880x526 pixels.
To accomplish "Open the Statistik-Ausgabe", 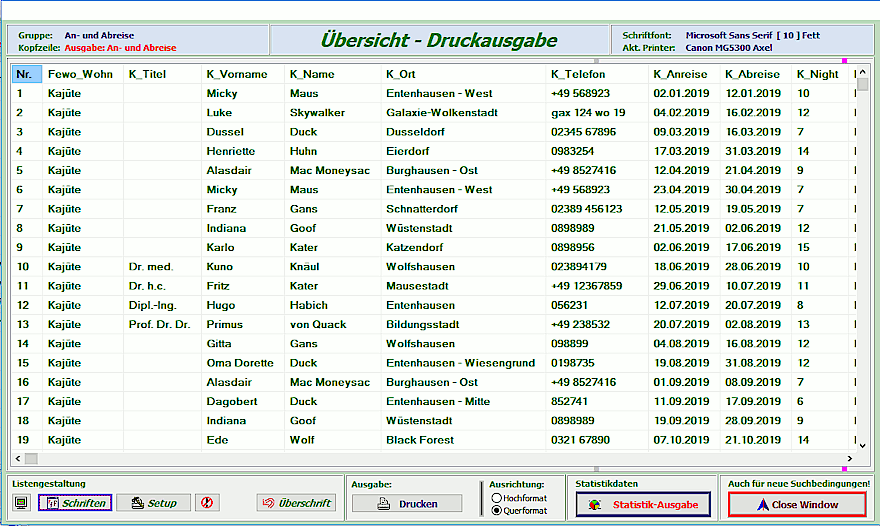I will tap(643, 504).
